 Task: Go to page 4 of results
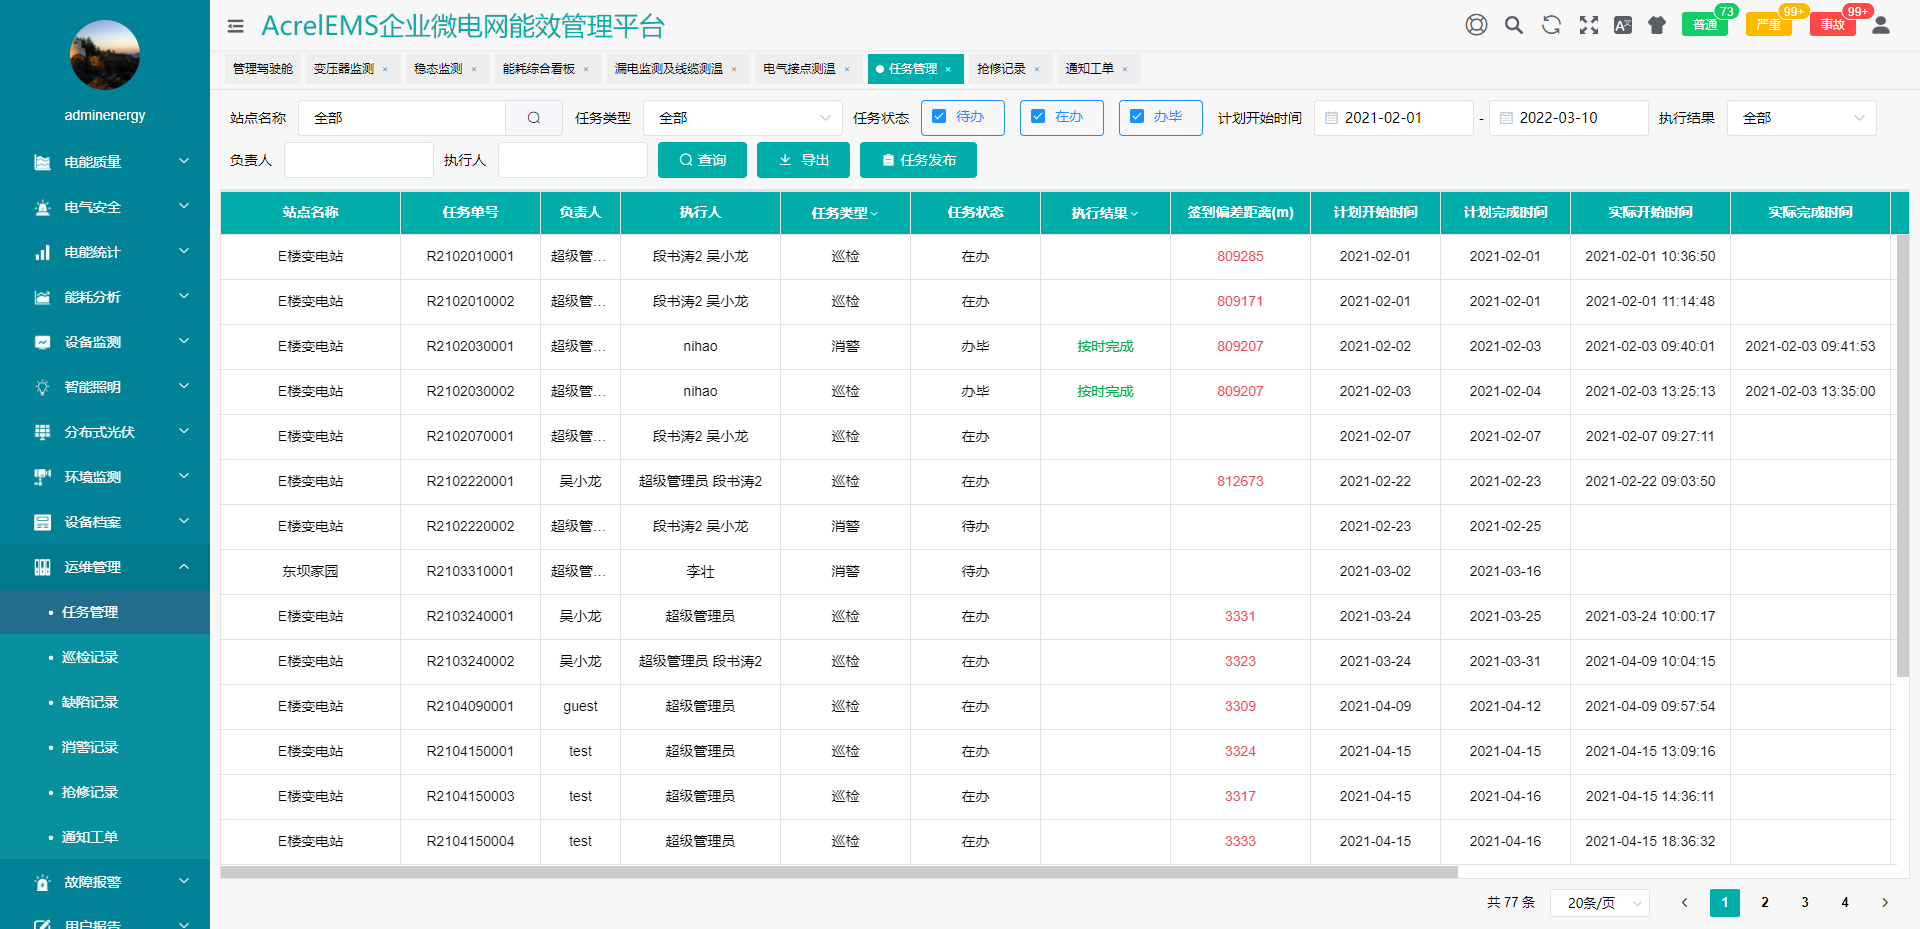(1845, 903)
